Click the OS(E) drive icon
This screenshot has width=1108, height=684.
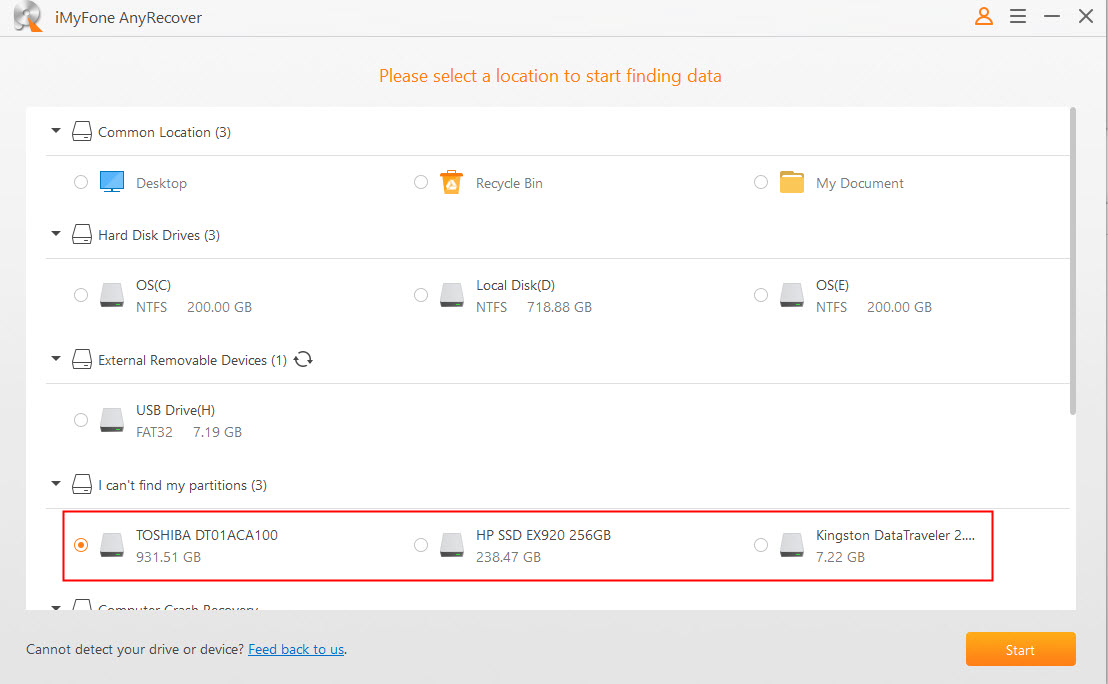point(791,295)
